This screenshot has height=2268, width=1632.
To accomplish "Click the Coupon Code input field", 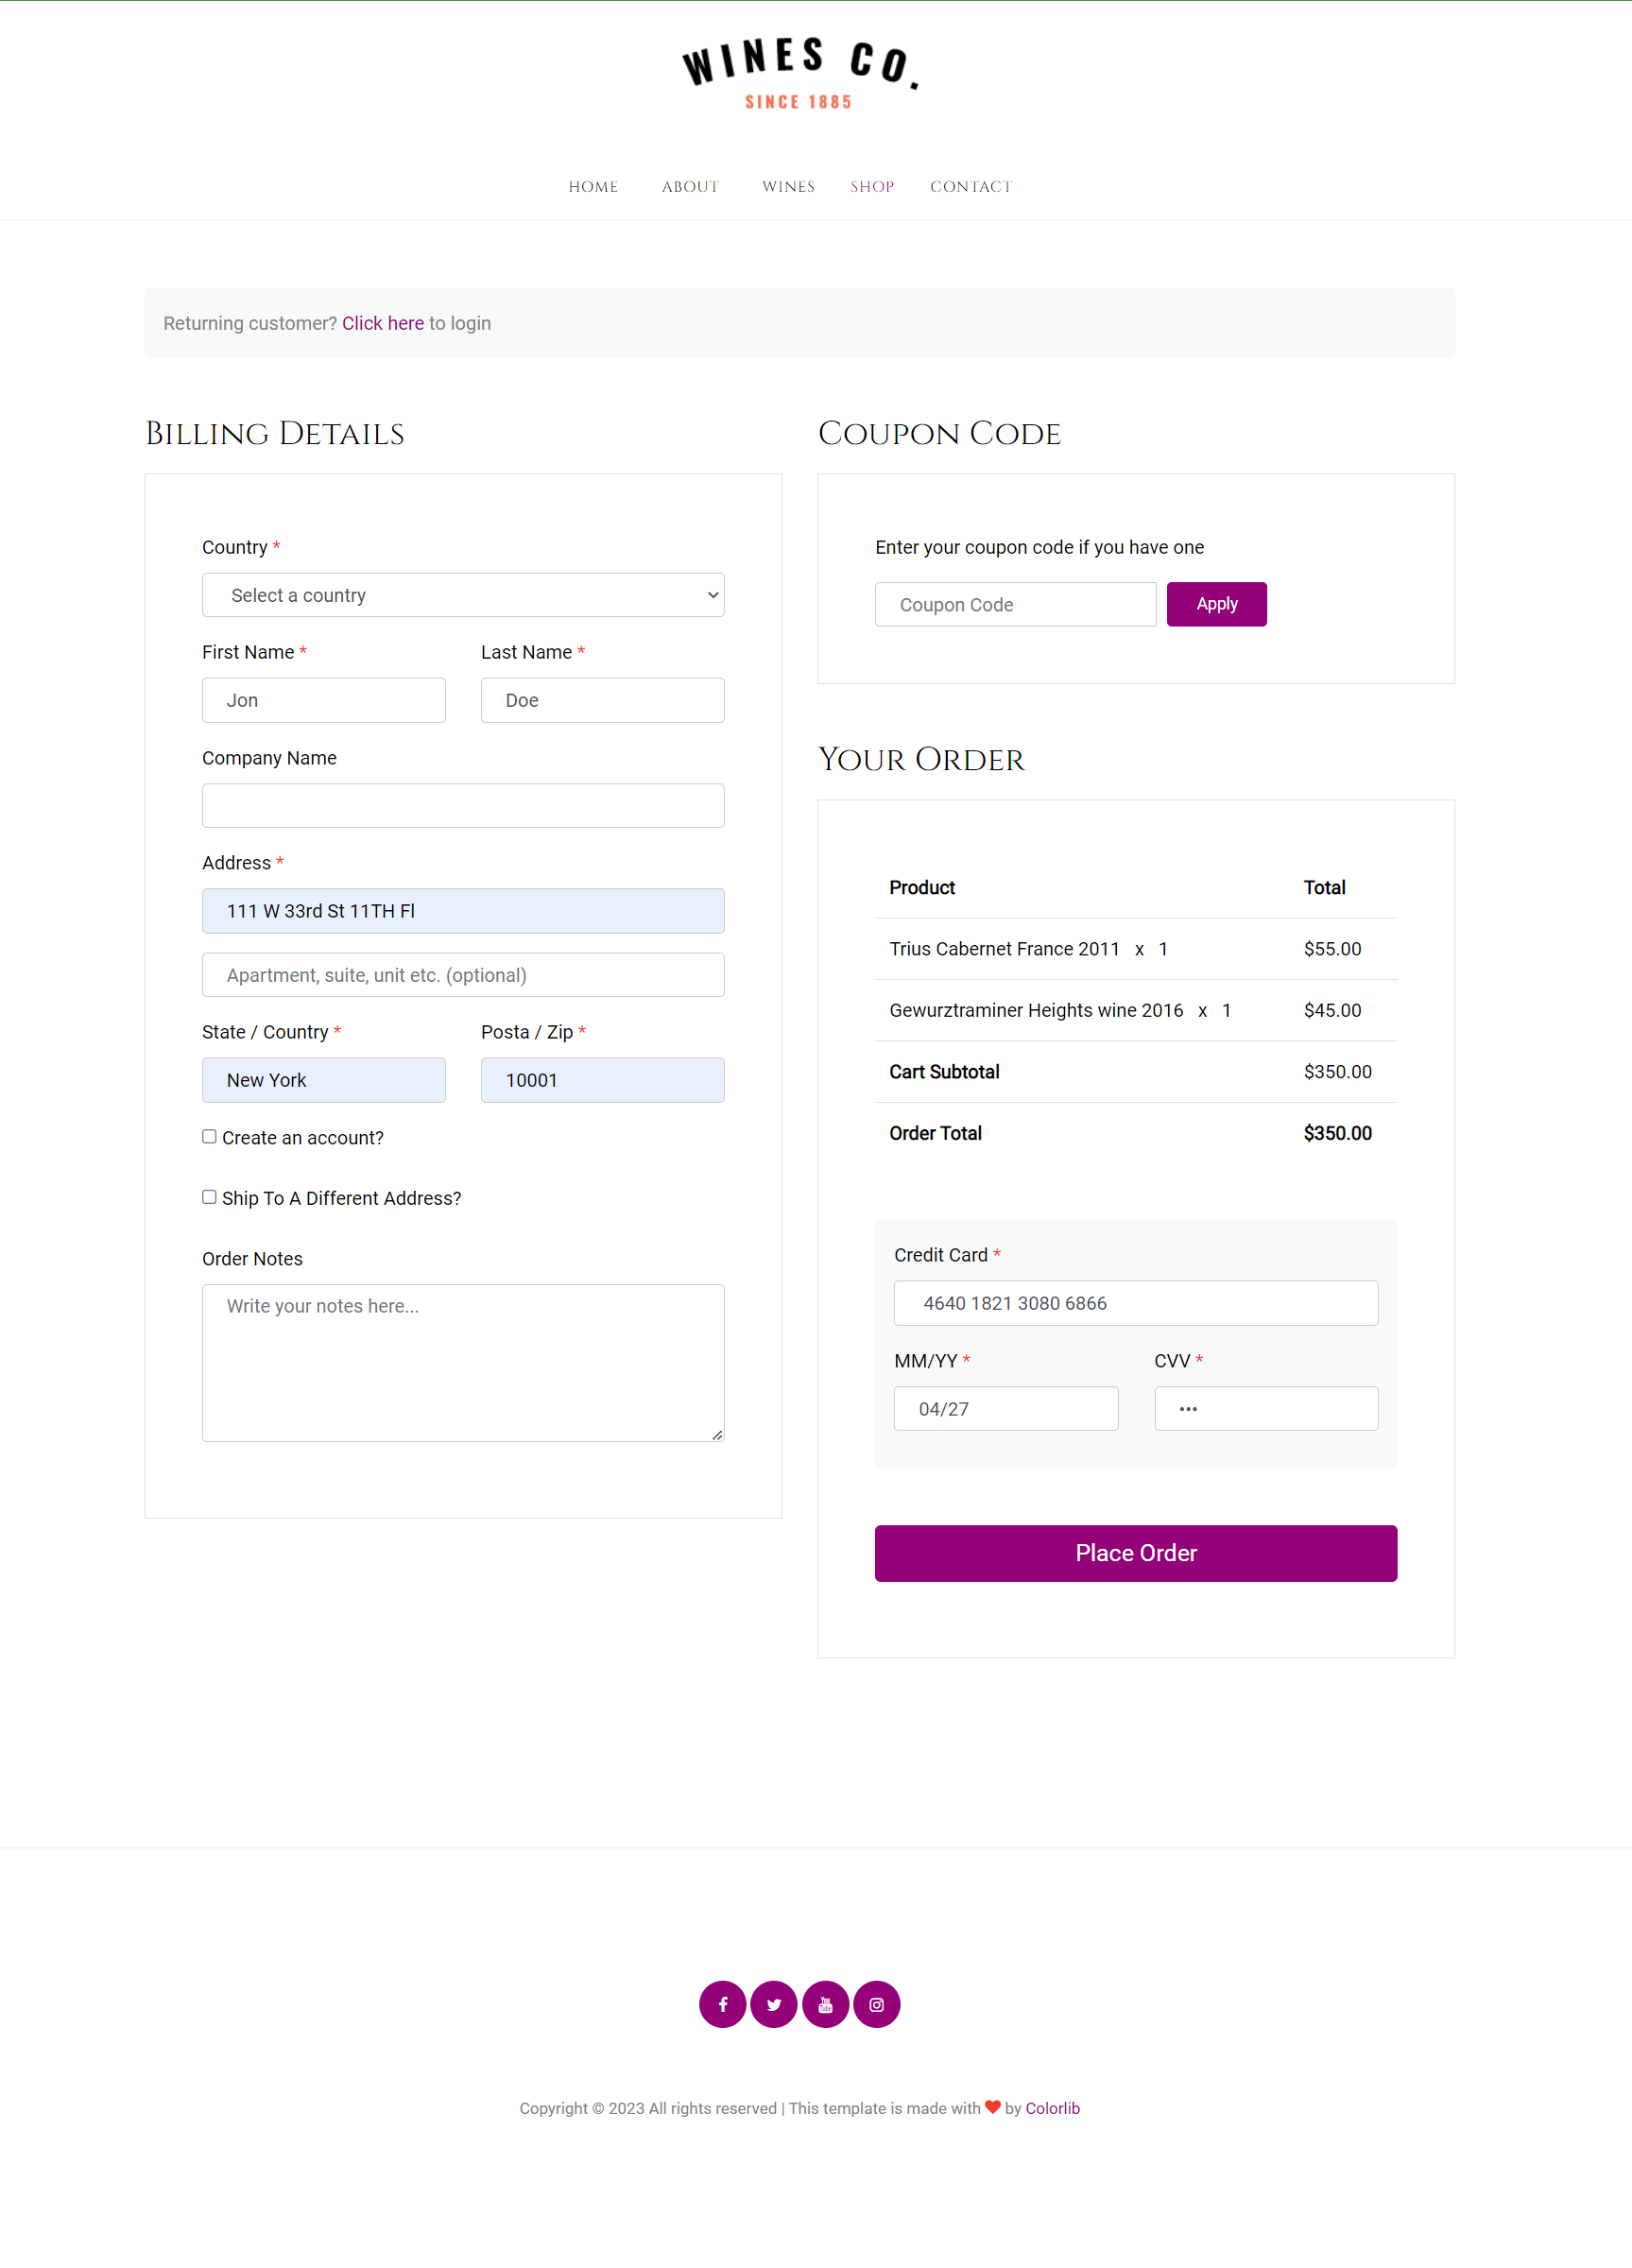I will pos(1015,603).
